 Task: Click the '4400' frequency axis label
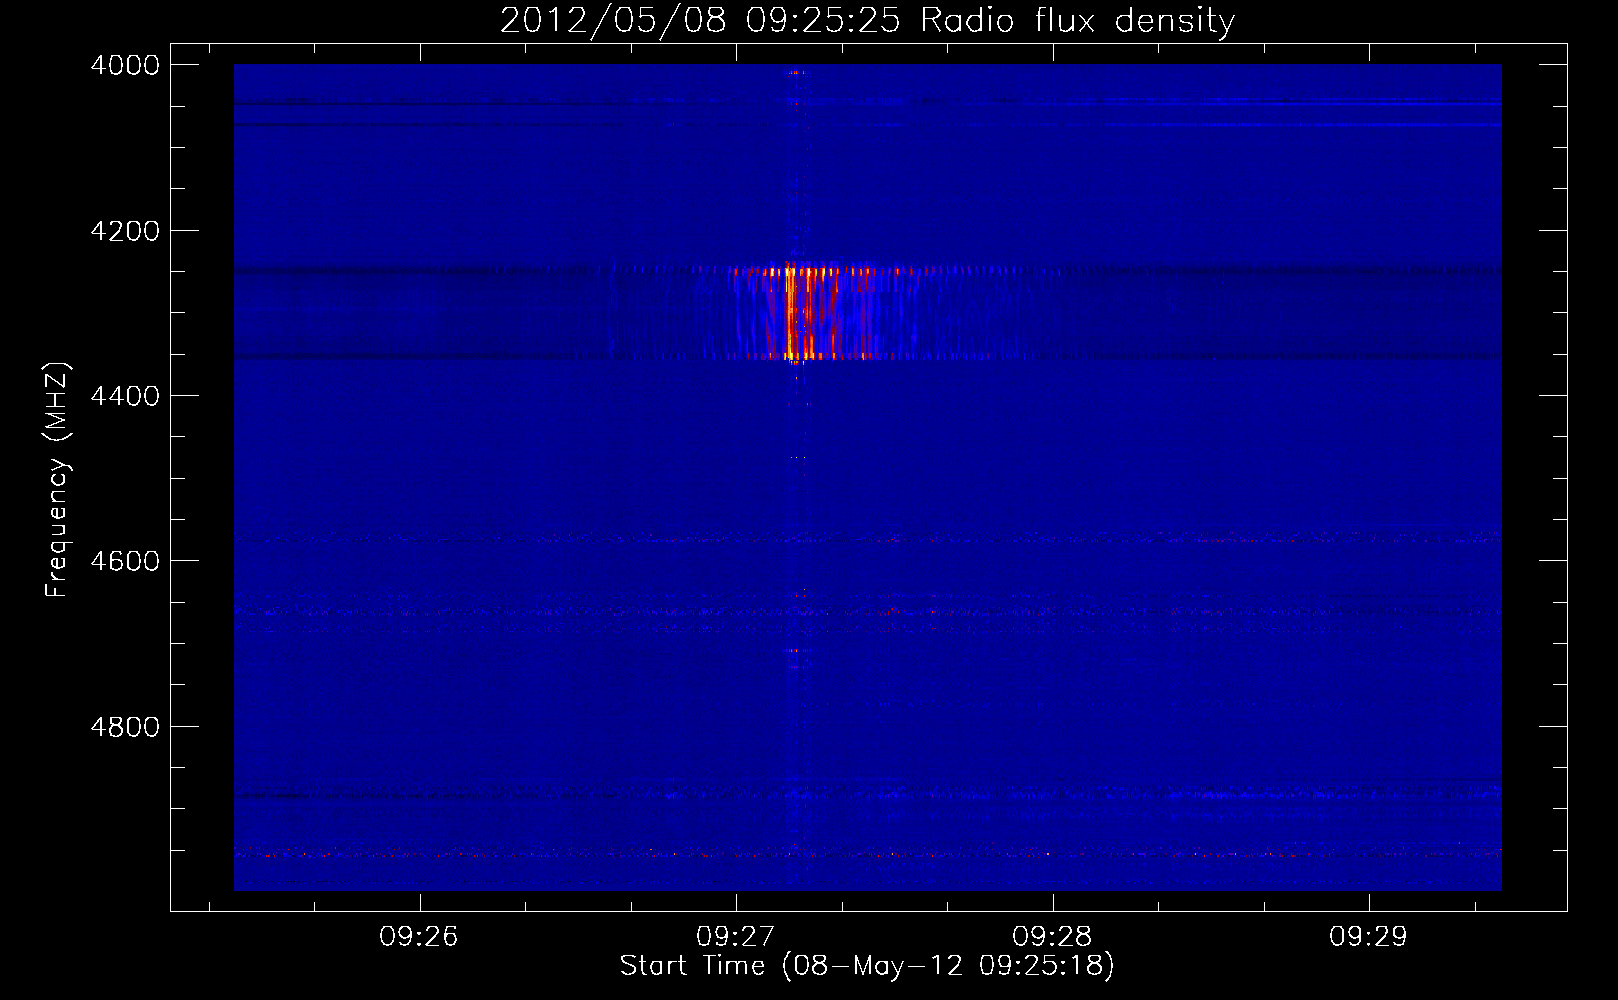(x=125, y=396)
